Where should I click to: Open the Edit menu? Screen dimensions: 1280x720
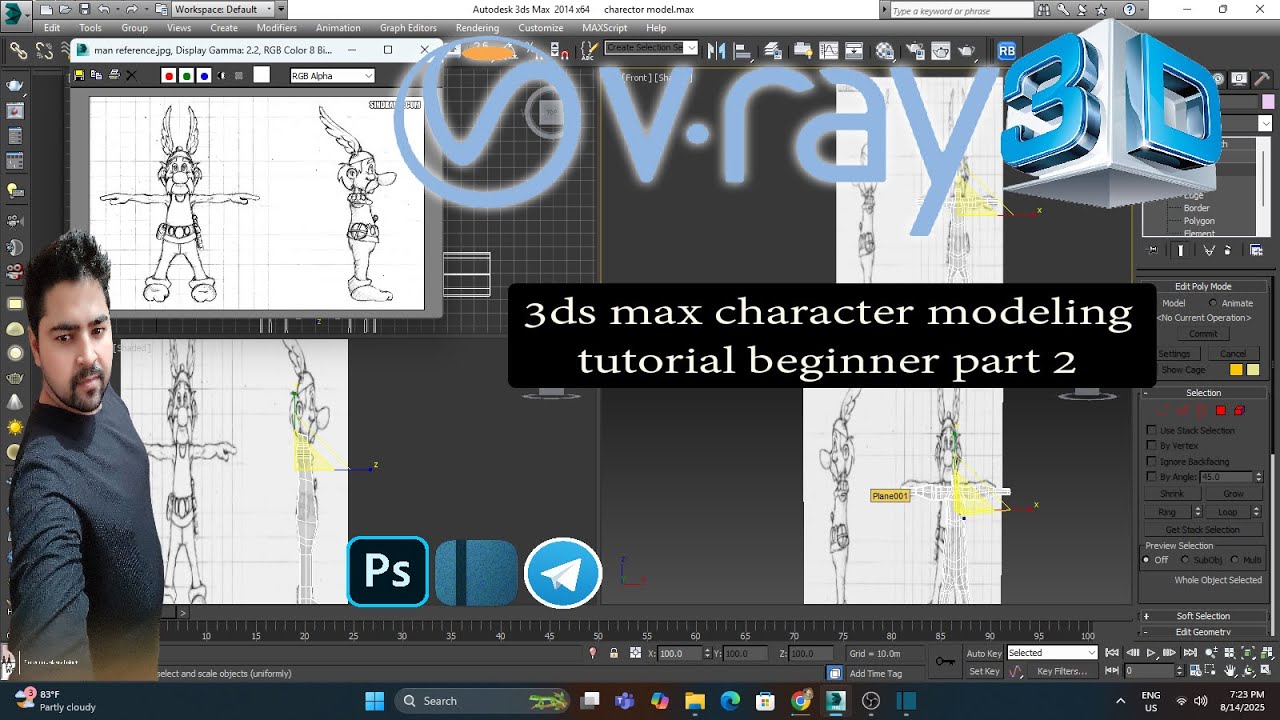pos(52,28)
